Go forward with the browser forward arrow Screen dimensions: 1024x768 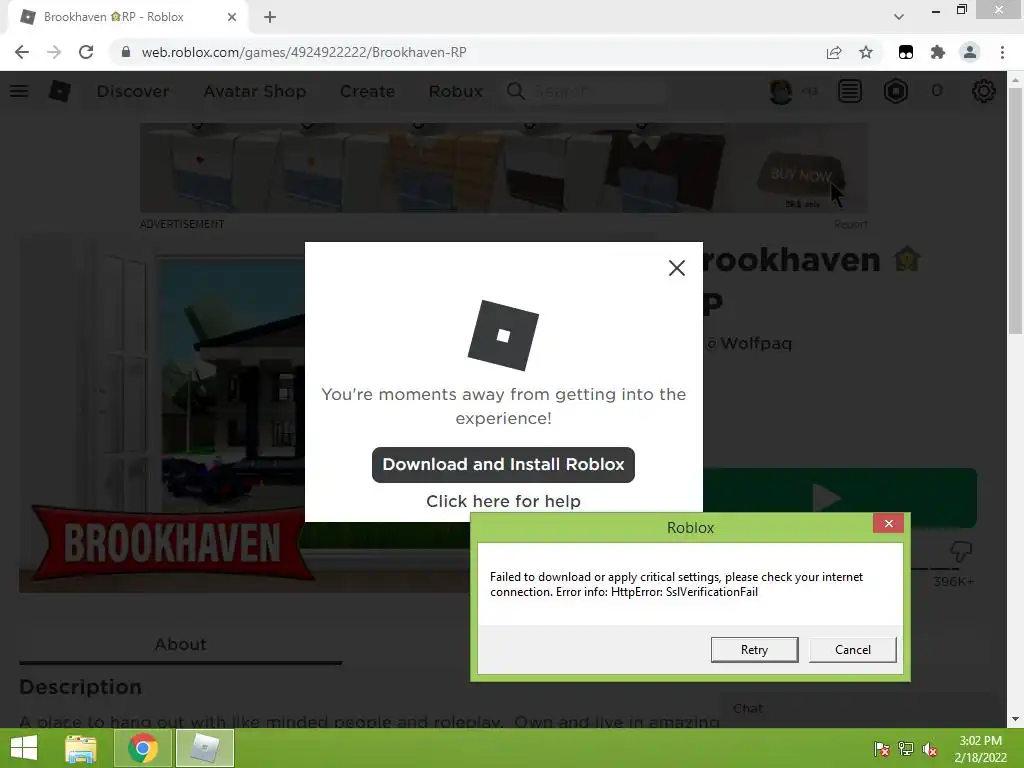tap(54, 52)
